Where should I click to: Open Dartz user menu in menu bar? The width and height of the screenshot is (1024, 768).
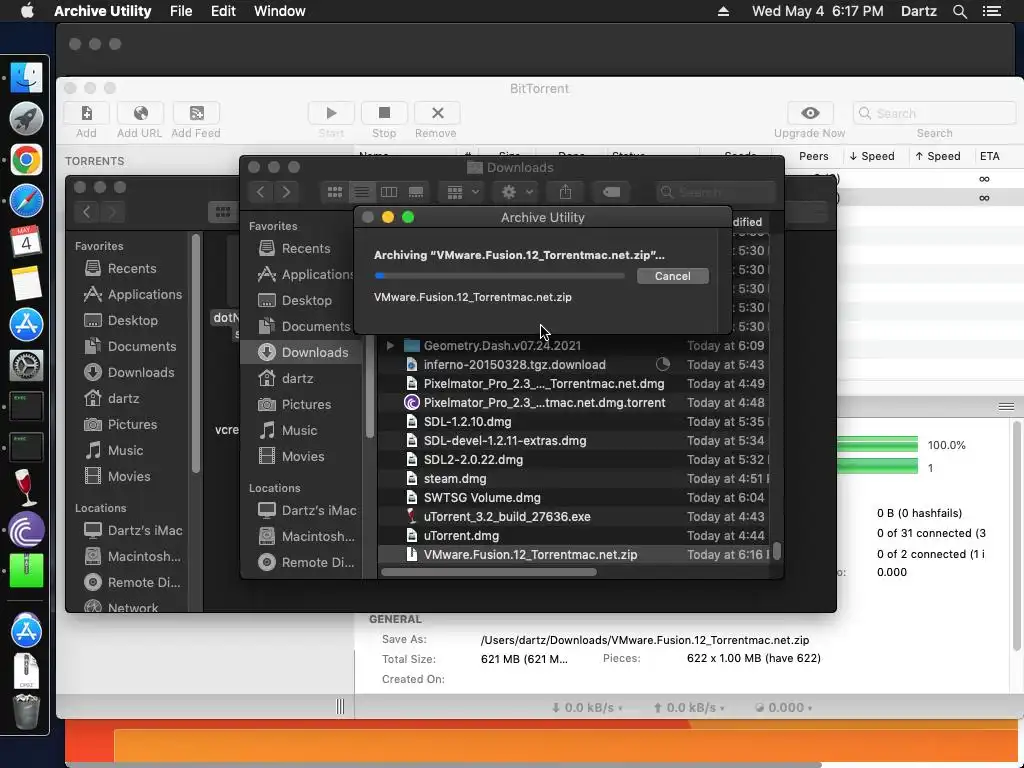tap(918, 11)
